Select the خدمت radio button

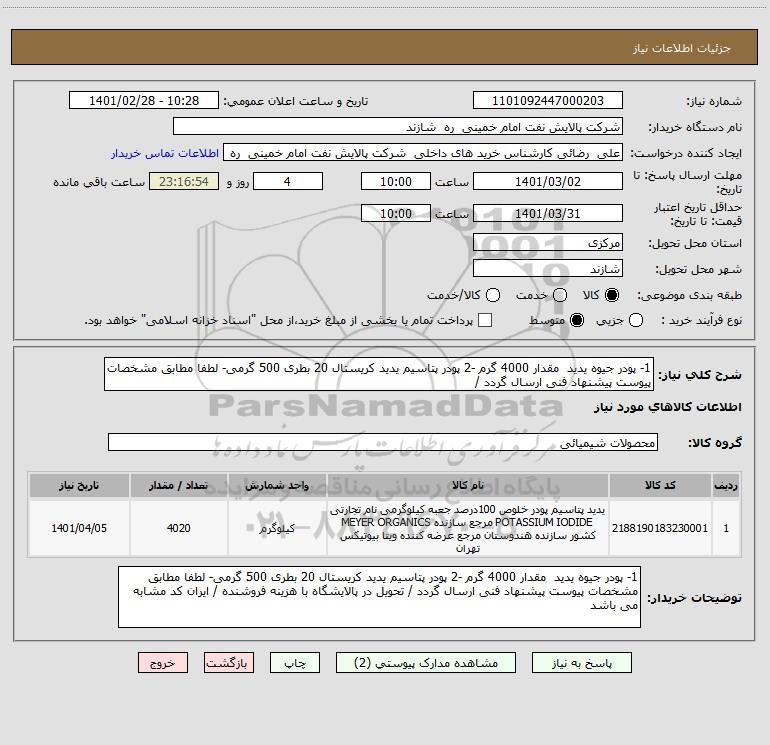[560, 295]
